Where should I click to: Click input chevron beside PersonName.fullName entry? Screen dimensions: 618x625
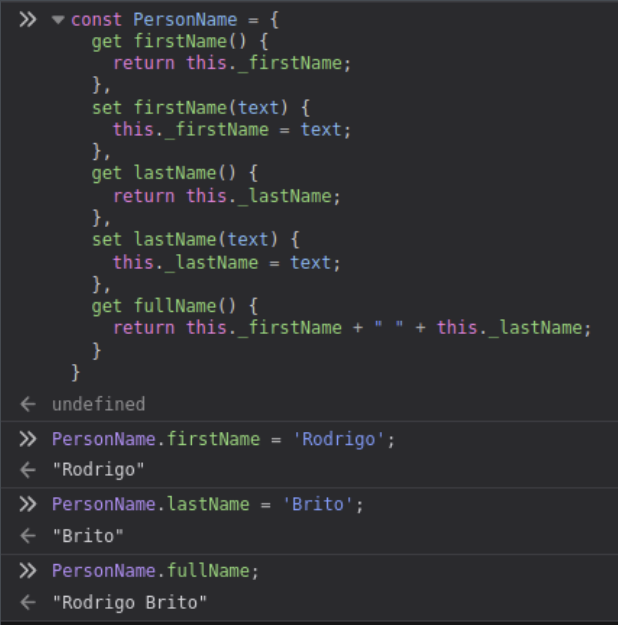point(28,571)
